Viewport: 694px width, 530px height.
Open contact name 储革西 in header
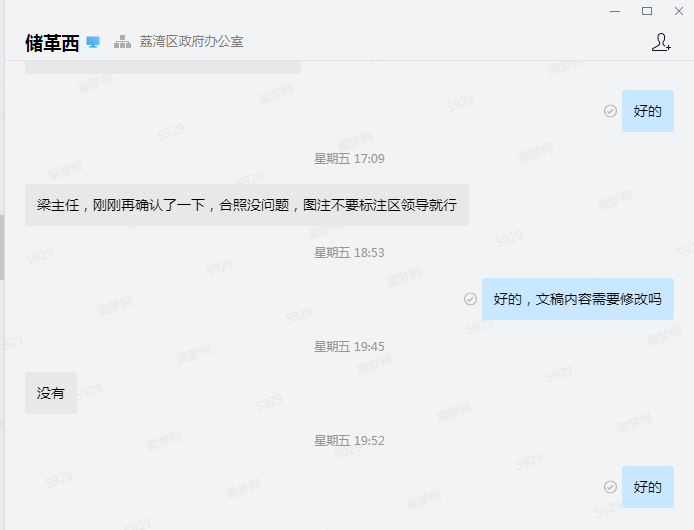[x=52, y=43]
